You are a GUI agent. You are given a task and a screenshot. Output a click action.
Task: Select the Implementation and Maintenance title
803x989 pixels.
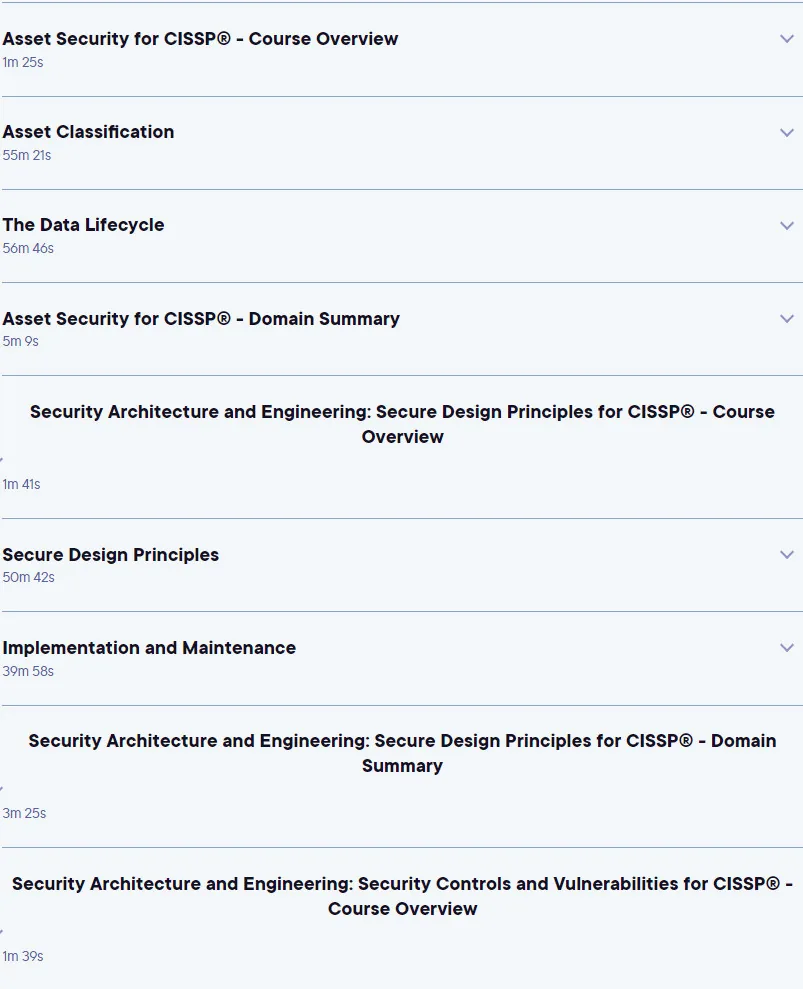click(x=149, y=648)
